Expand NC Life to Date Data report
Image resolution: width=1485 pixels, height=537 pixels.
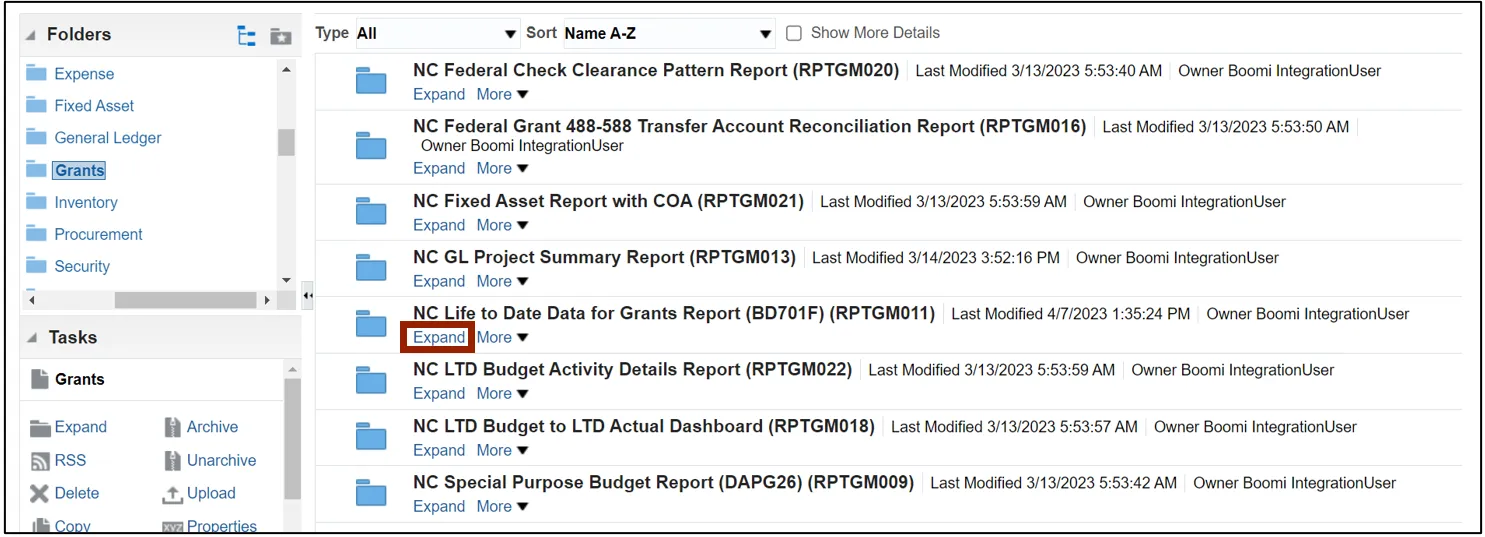point(439,337)
